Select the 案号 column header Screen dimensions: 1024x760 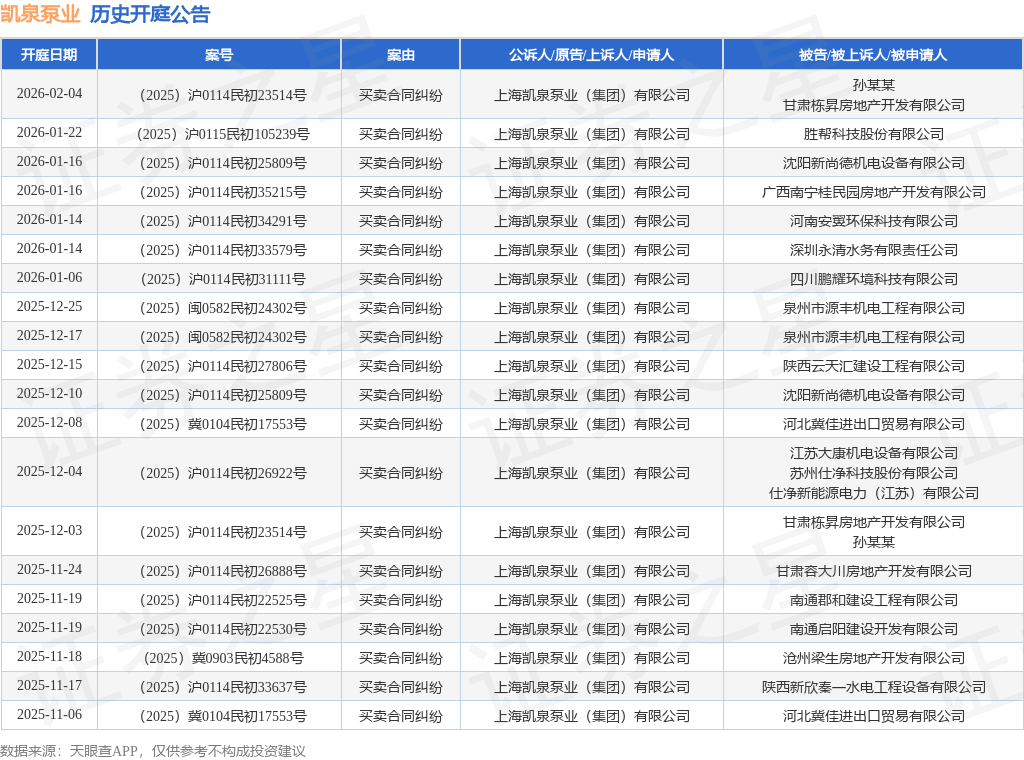tap(219, 55)
